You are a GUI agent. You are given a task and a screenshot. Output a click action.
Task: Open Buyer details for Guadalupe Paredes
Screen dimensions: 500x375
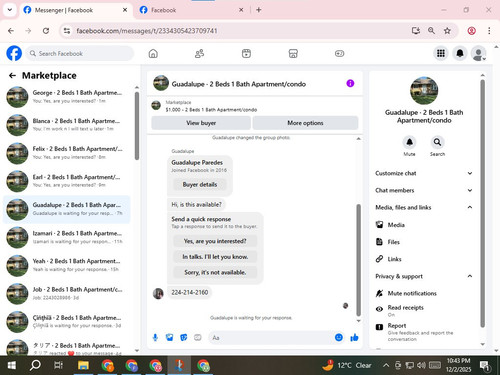200,184
